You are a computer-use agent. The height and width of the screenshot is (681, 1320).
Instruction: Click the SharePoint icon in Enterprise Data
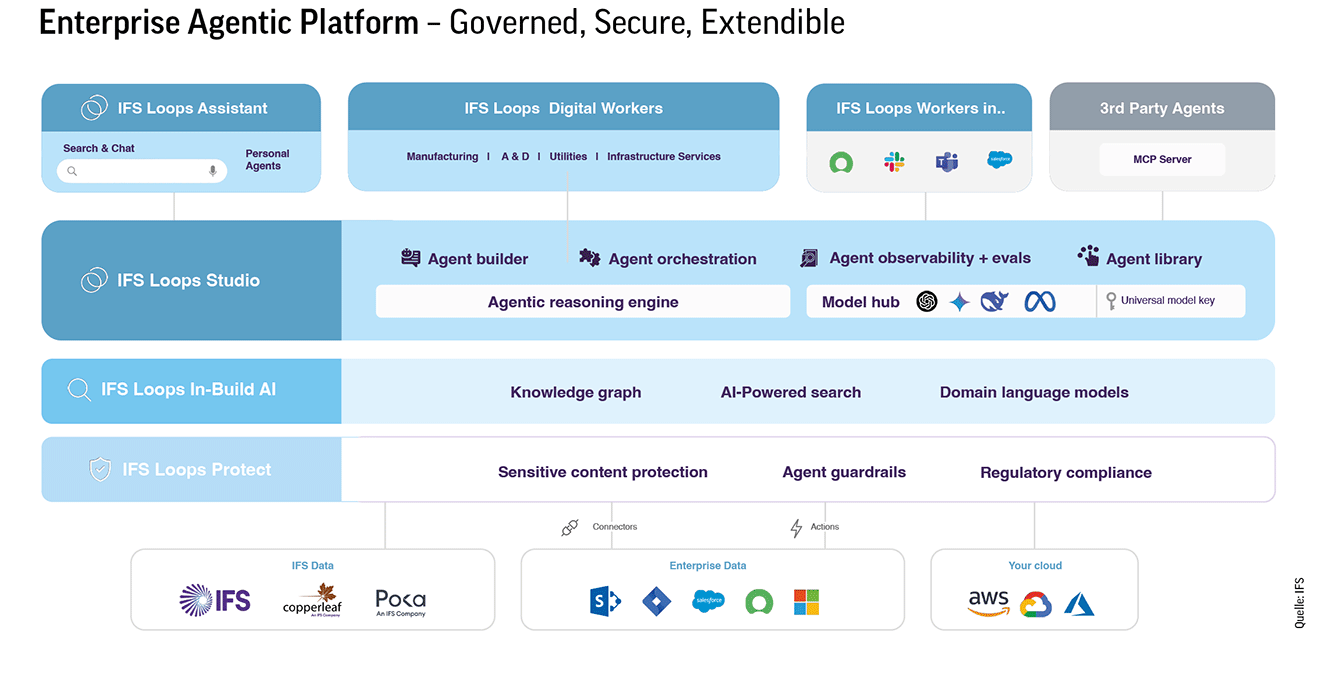[605, 601]
